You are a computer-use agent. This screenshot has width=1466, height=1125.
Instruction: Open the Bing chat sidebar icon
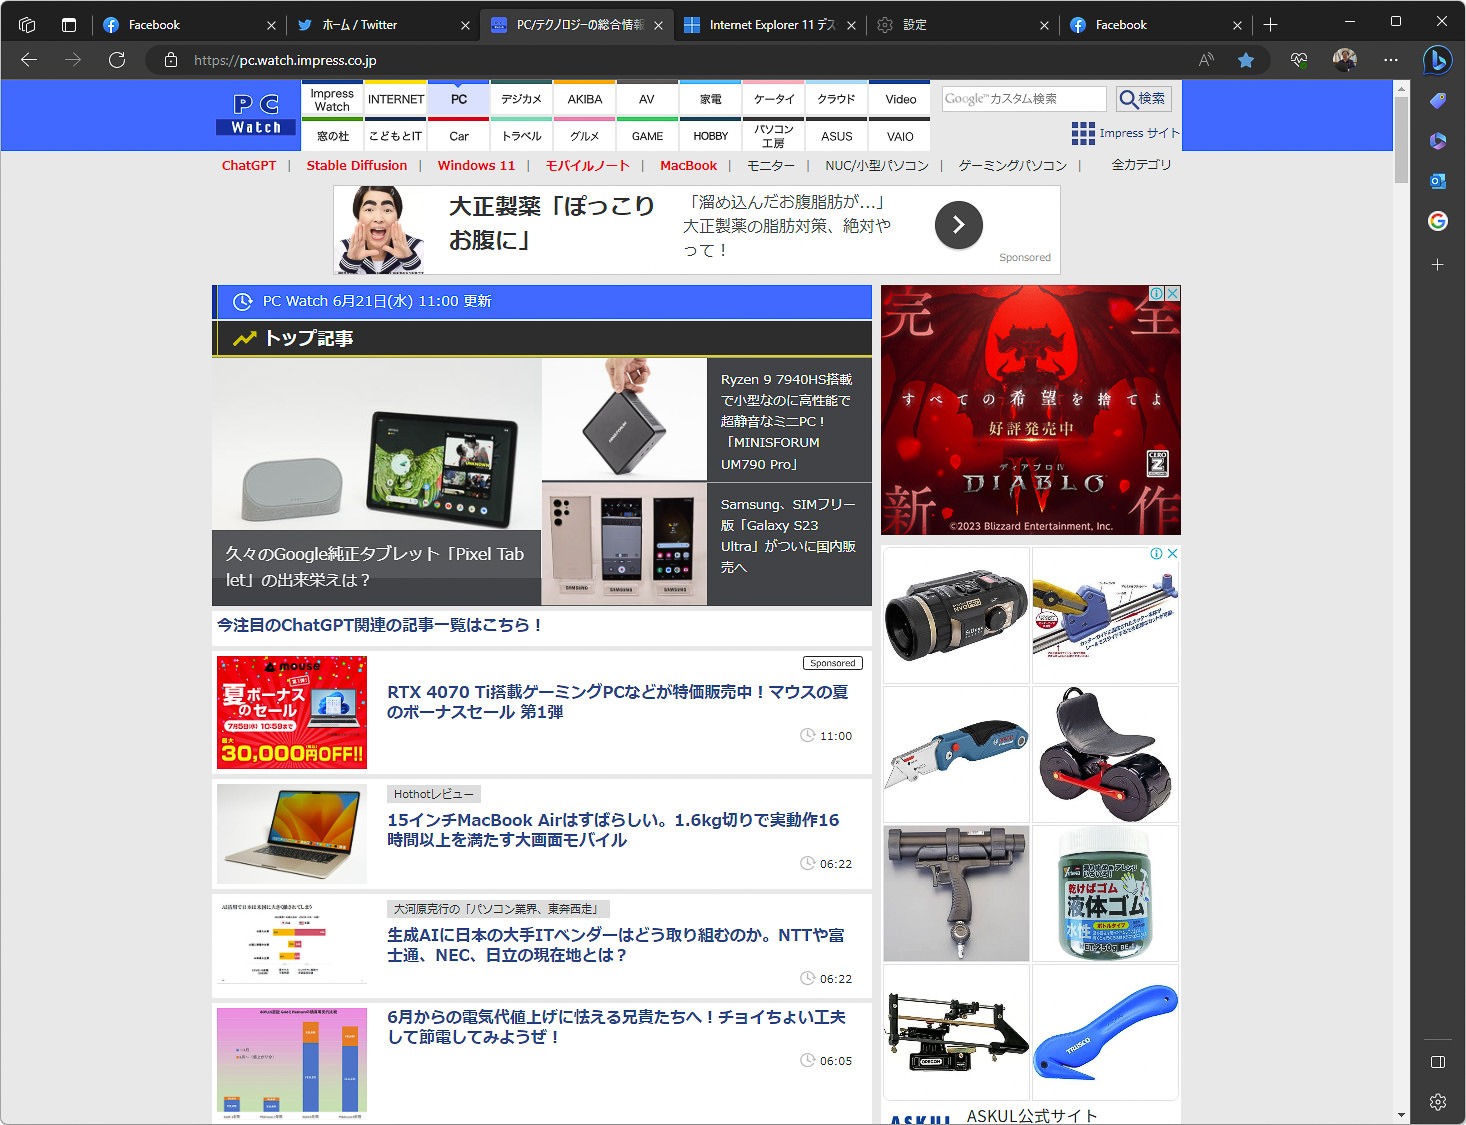(x=1437, y=60)
